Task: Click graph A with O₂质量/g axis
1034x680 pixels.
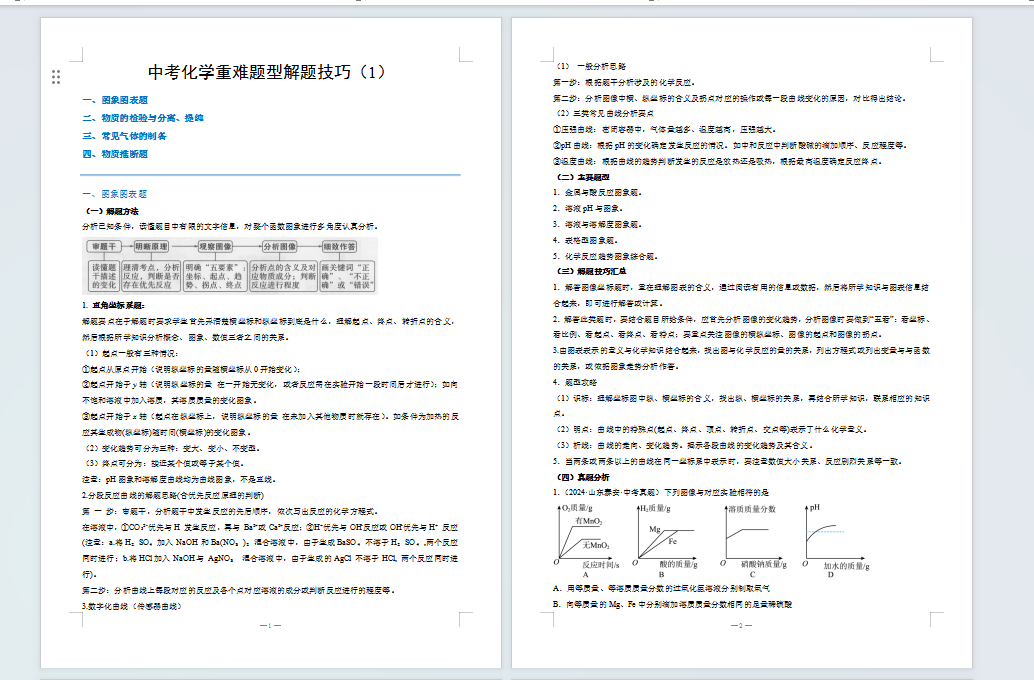Action: pyautogui.click(x=588, y=540)
